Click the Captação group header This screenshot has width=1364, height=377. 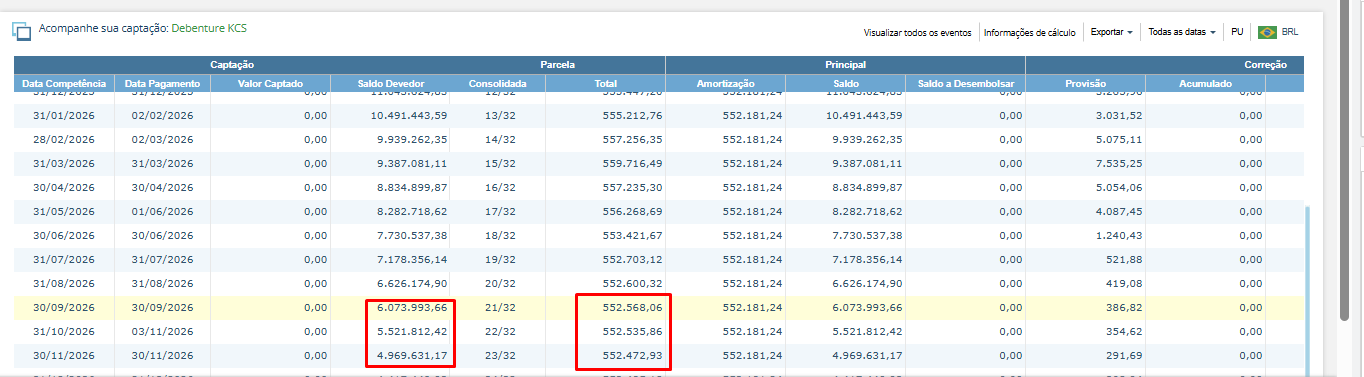pyautogui.click(x=231, y=64)
